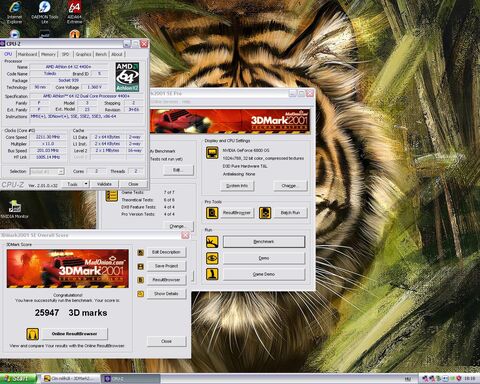Viewport: 480px width, 384px height.
Task: Click the monitor icon in Display and CPU Settings
Action: tap(212, 153)
